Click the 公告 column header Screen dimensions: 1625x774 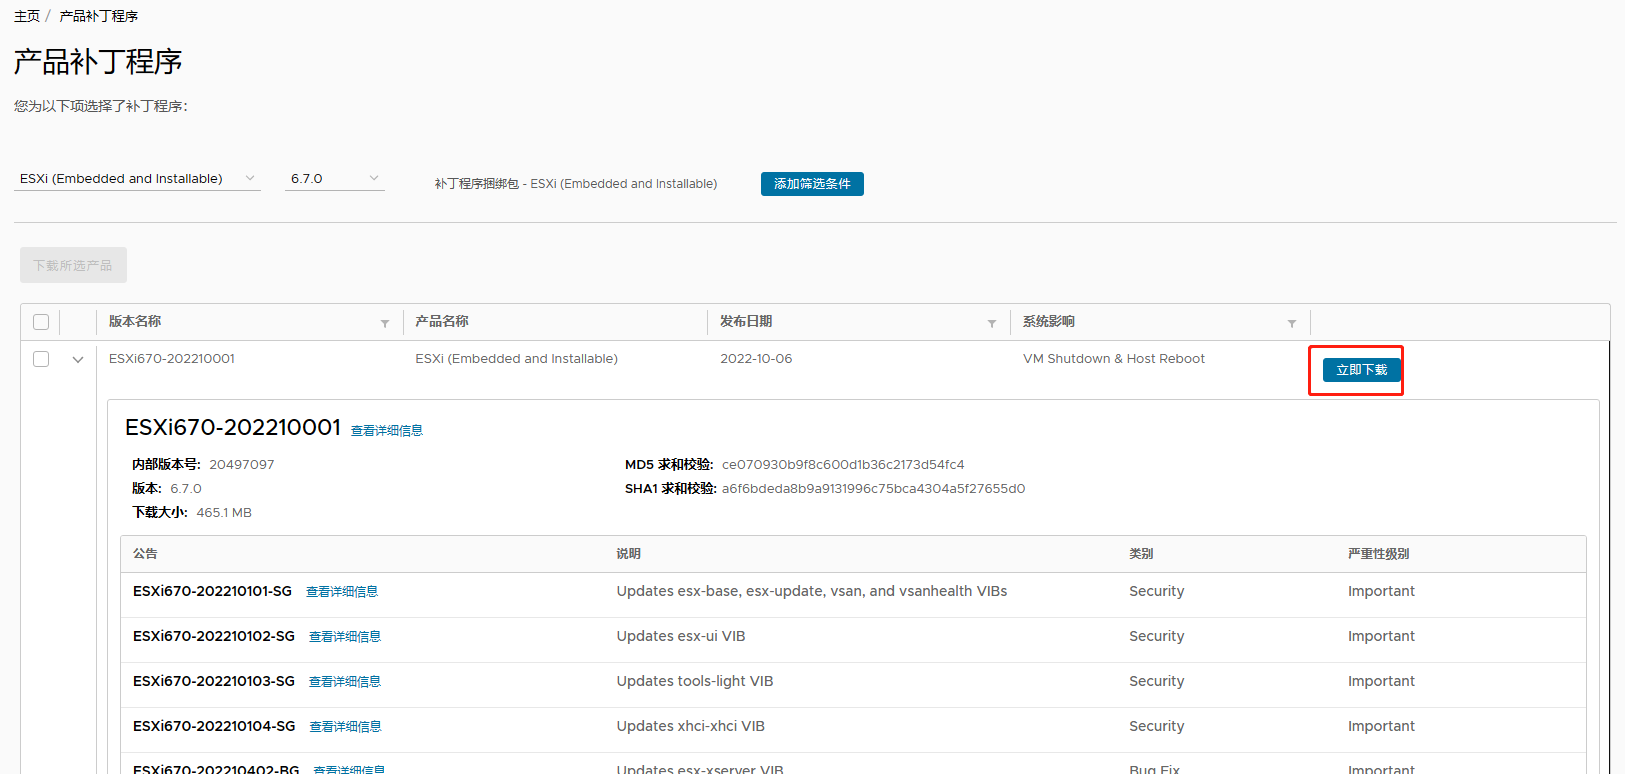[x=145, y=554]
